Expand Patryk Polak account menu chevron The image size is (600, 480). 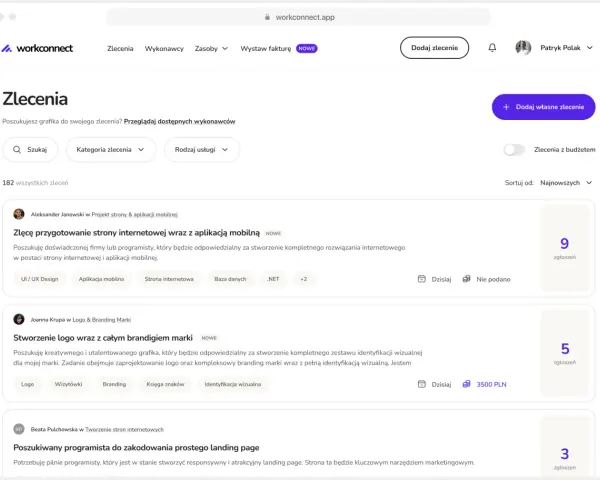tap(590, 48)
